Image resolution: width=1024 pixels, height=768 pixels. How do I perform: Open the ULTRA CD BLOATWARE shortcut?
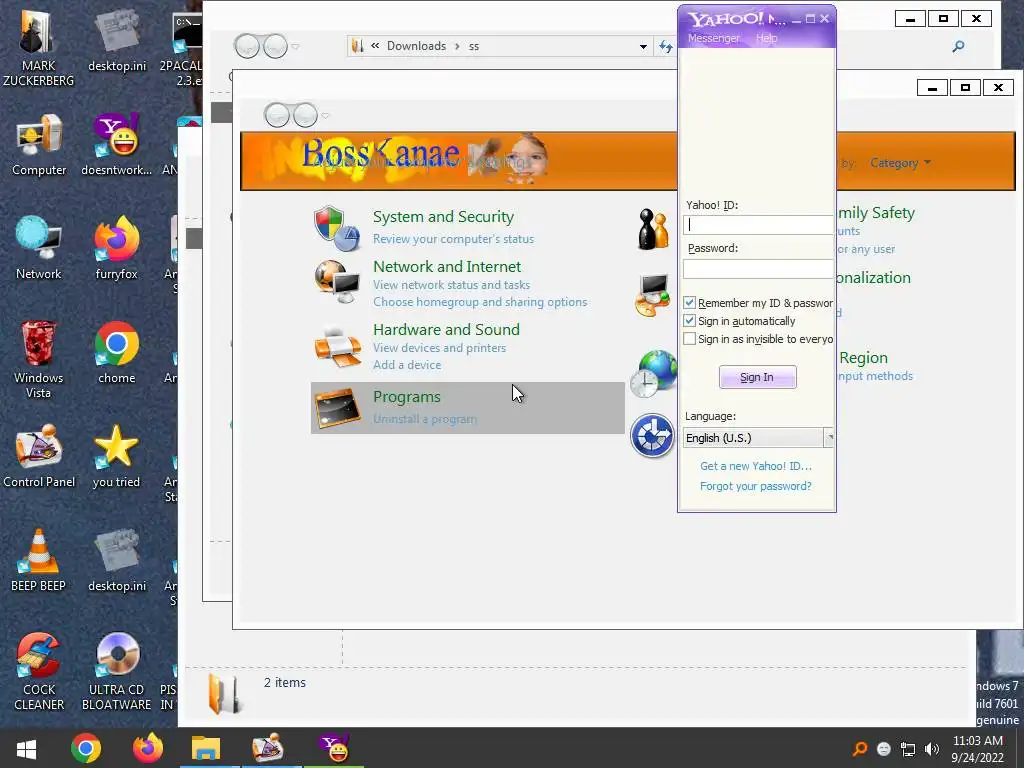(x=117, y=671)
